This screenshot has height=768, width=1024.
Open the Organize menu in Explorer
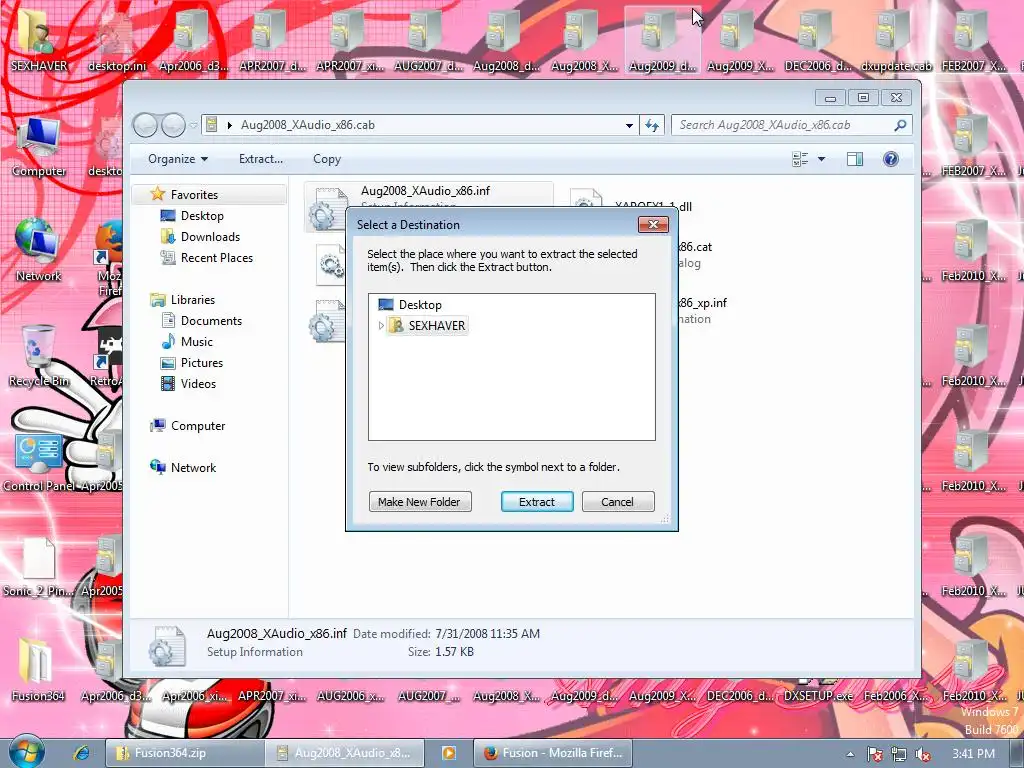pyautogui.click(x=178, y=159)
